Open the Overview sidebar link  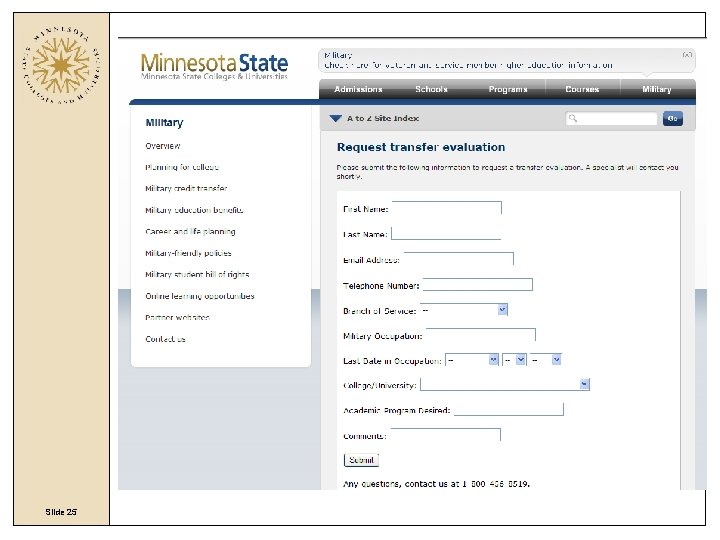pos(163,146)
